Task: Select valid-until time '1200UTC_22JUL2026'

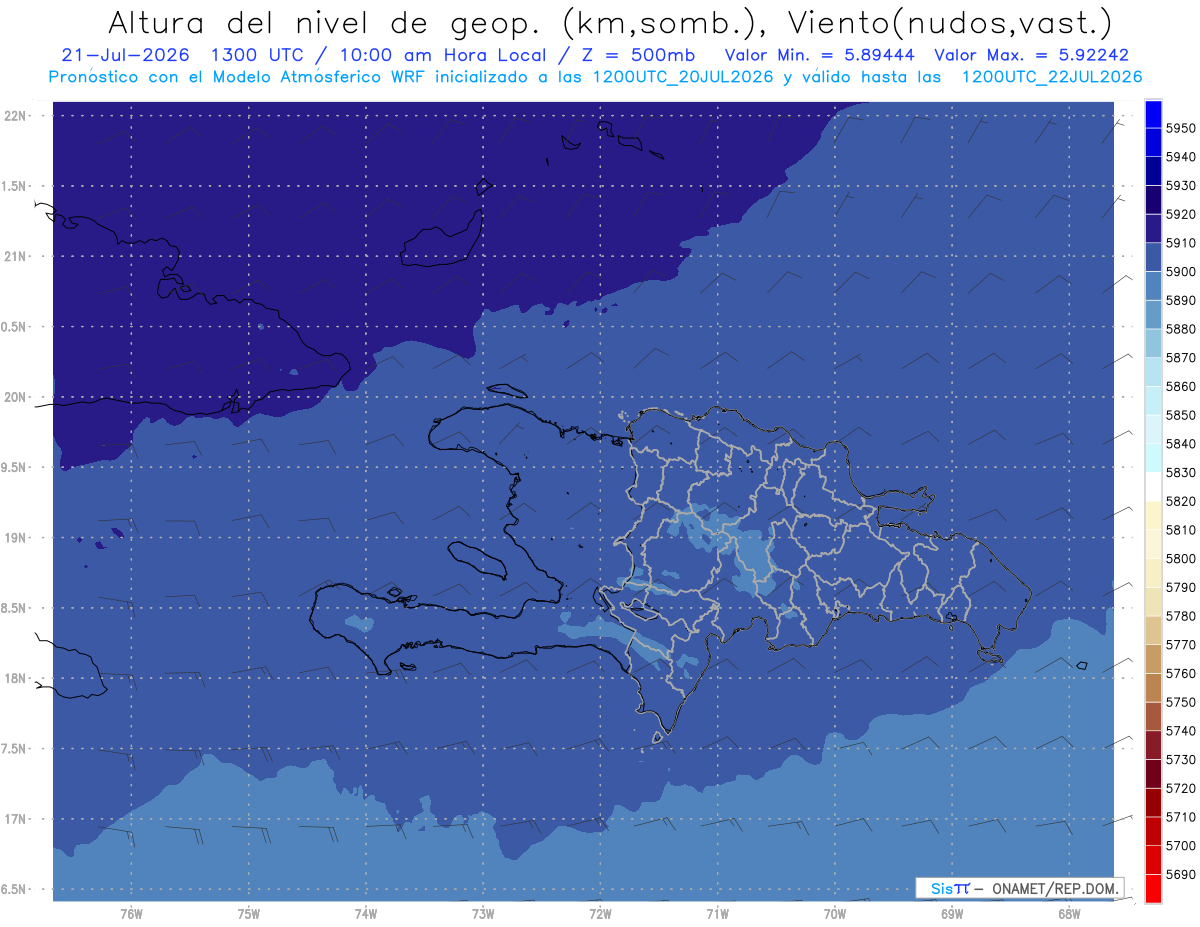Action: tap(1052, 76)
